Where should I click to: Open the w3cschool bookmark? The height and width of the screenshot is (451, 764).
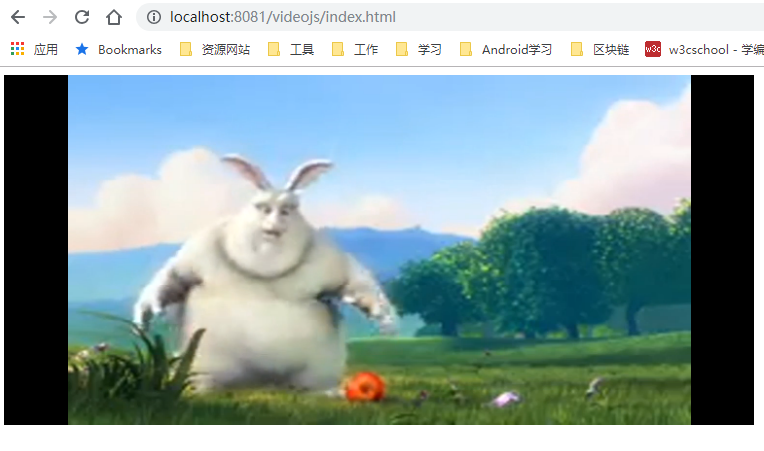[704, 49]
